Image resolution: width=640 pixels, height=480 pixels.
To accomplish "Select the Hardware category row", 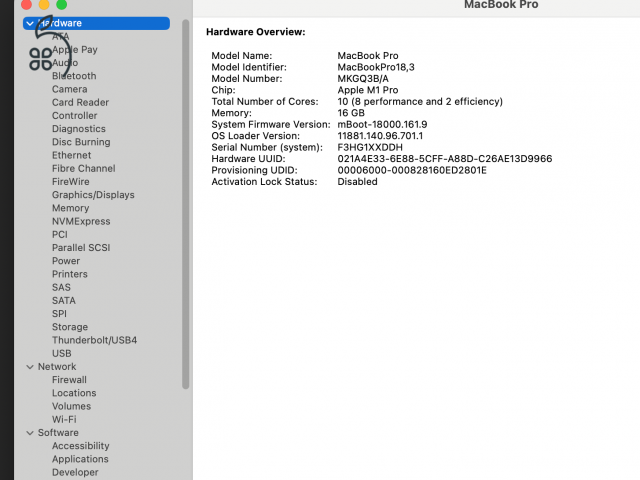I will click(x=96, y=23).
